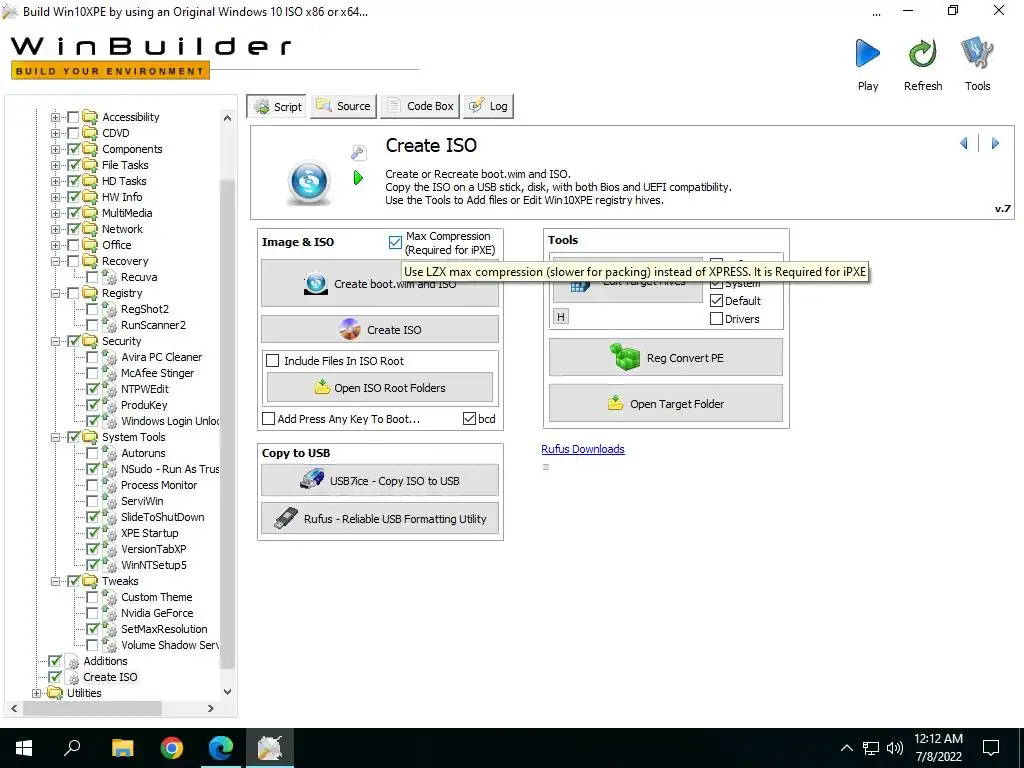Viewport: 1024px width, 768px height.
Task: Click the tree horizontal scrollbar right arrow
Action: coord(210,708)
